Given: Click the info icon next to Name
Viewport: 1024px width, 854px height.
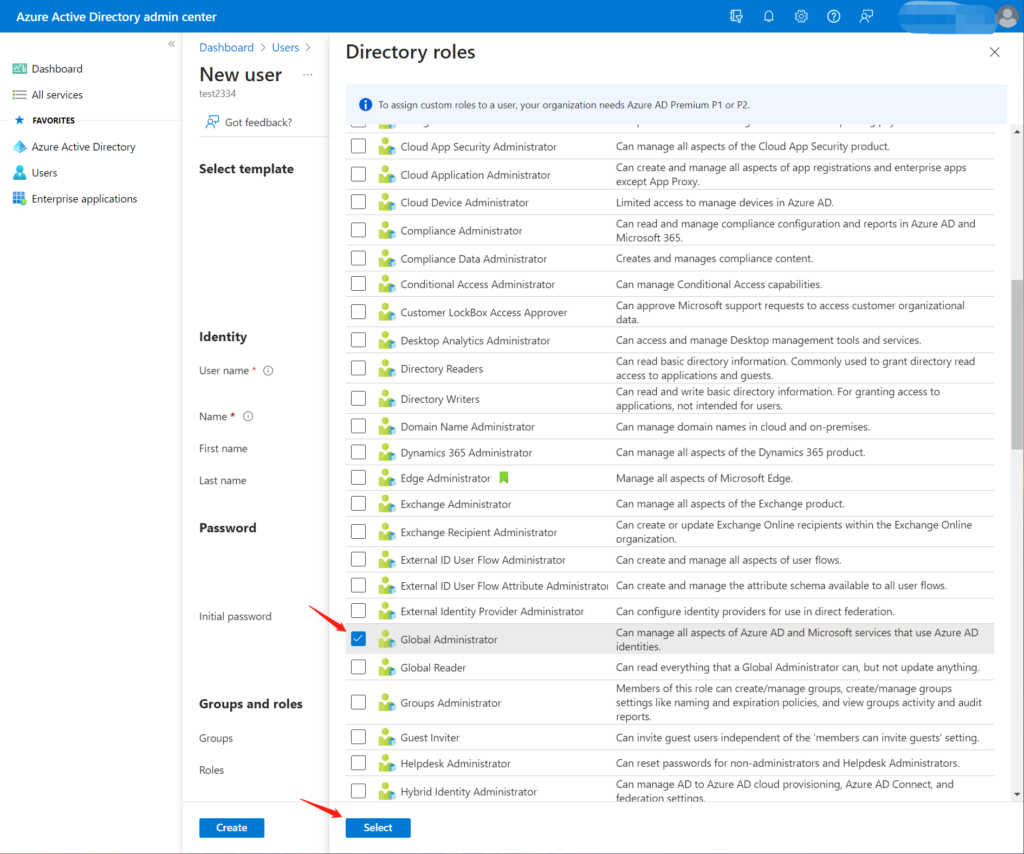Looking at the screenshot, I should point(248,417).
